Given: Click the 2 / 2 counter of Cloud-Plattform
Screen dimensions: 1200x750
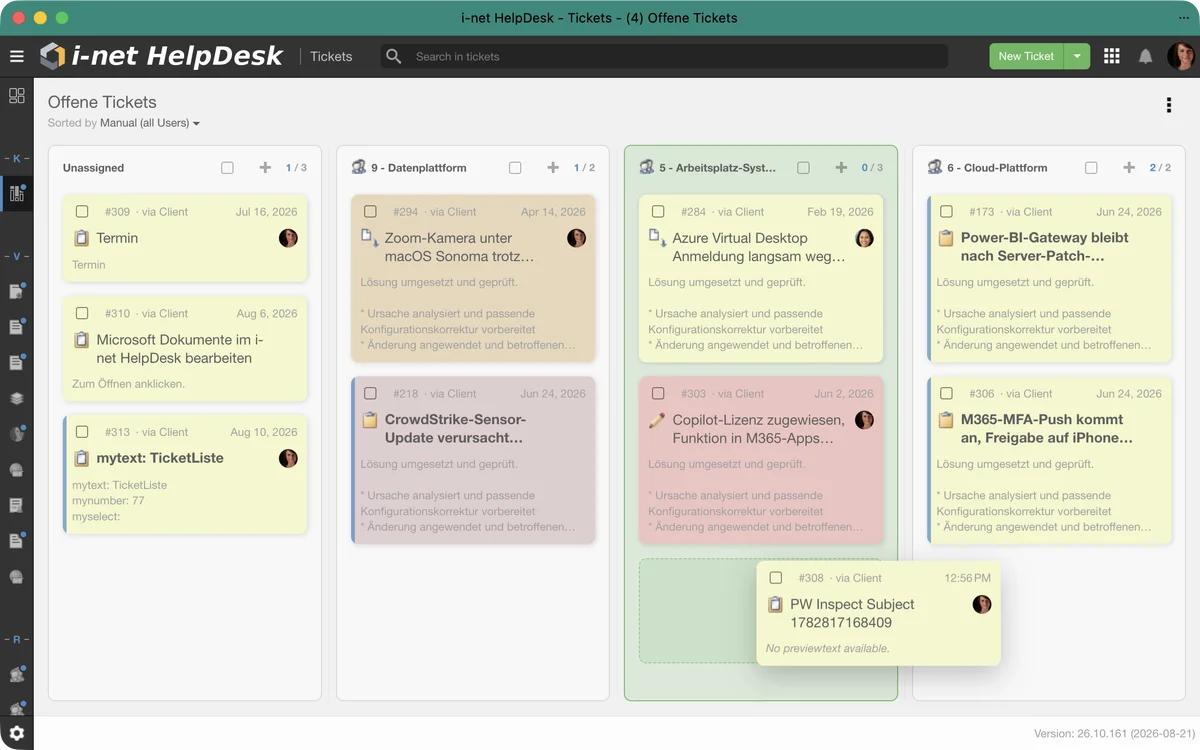Looking at the screenshot, I should click(1160, 168).
